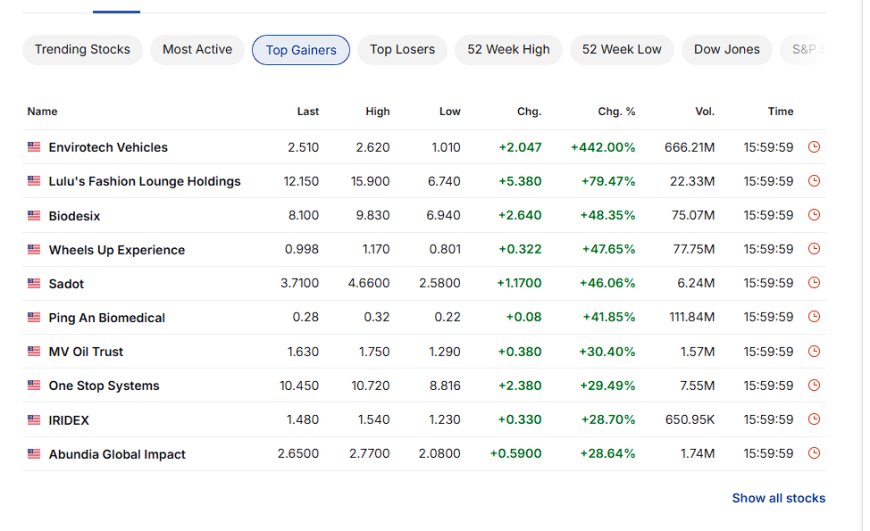Open the Top Losers tab
The height and width of the screenshot is (531, 870).
click(402, 49)
